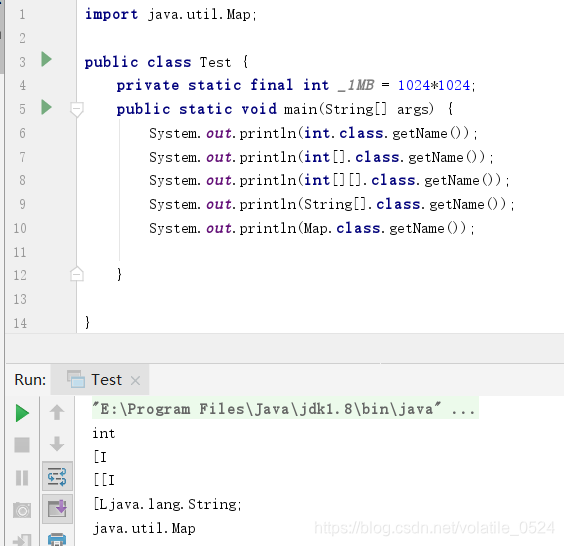Click the int[][].class.getName() line 8

tap(329, 180)
